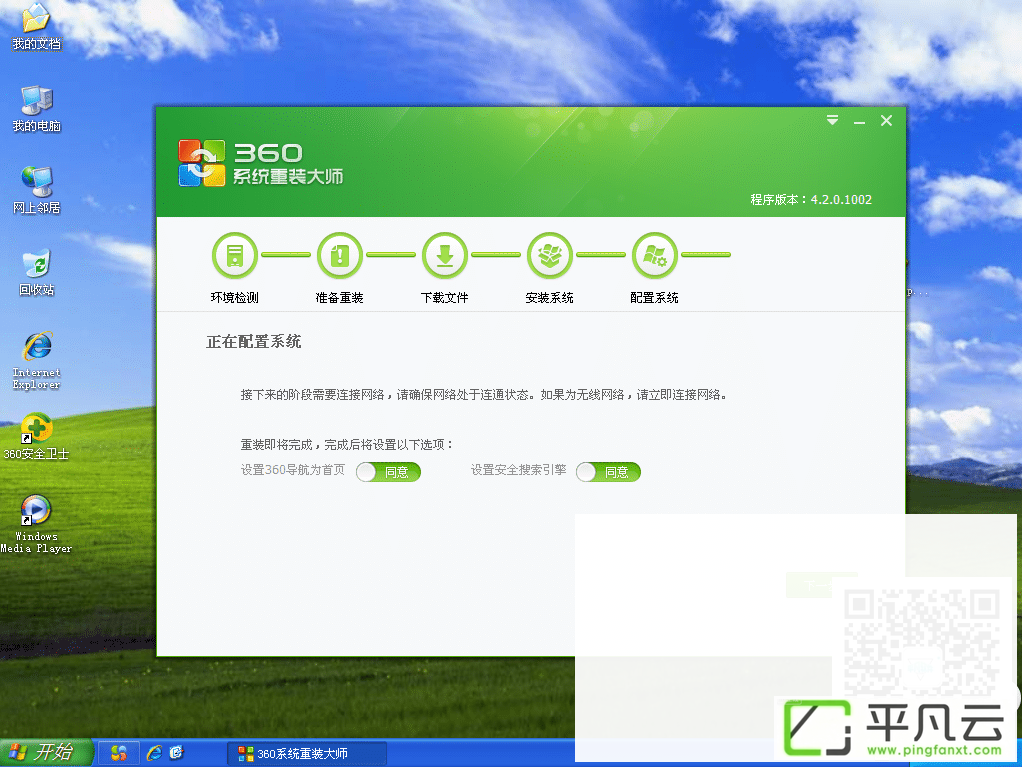Click the 下载文件 step icon
This screenshot has width=1022, height=767.
point(445,255)
